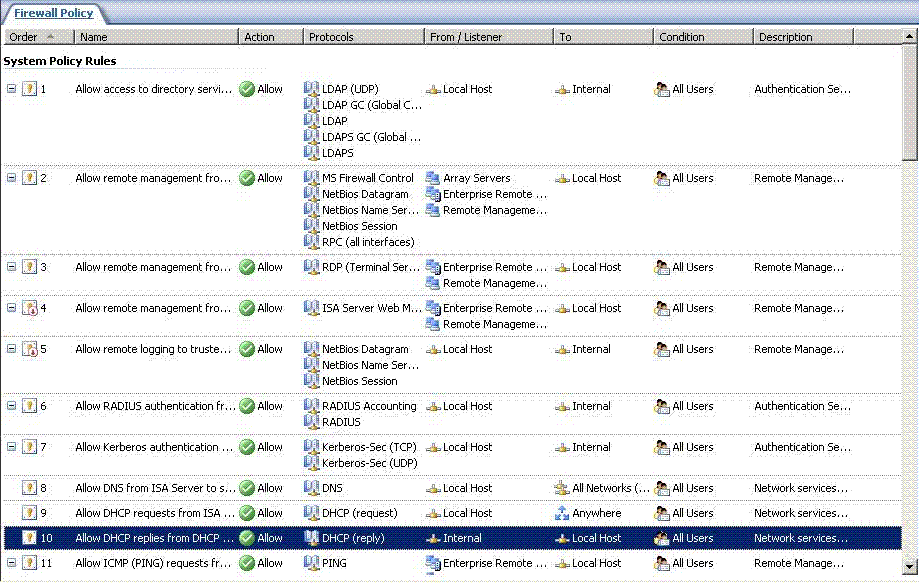Viewport: 919px width, 583px height.
Task: Select the RPC (all interfaces) protocol entry
Action: click(x=368, y=242)
